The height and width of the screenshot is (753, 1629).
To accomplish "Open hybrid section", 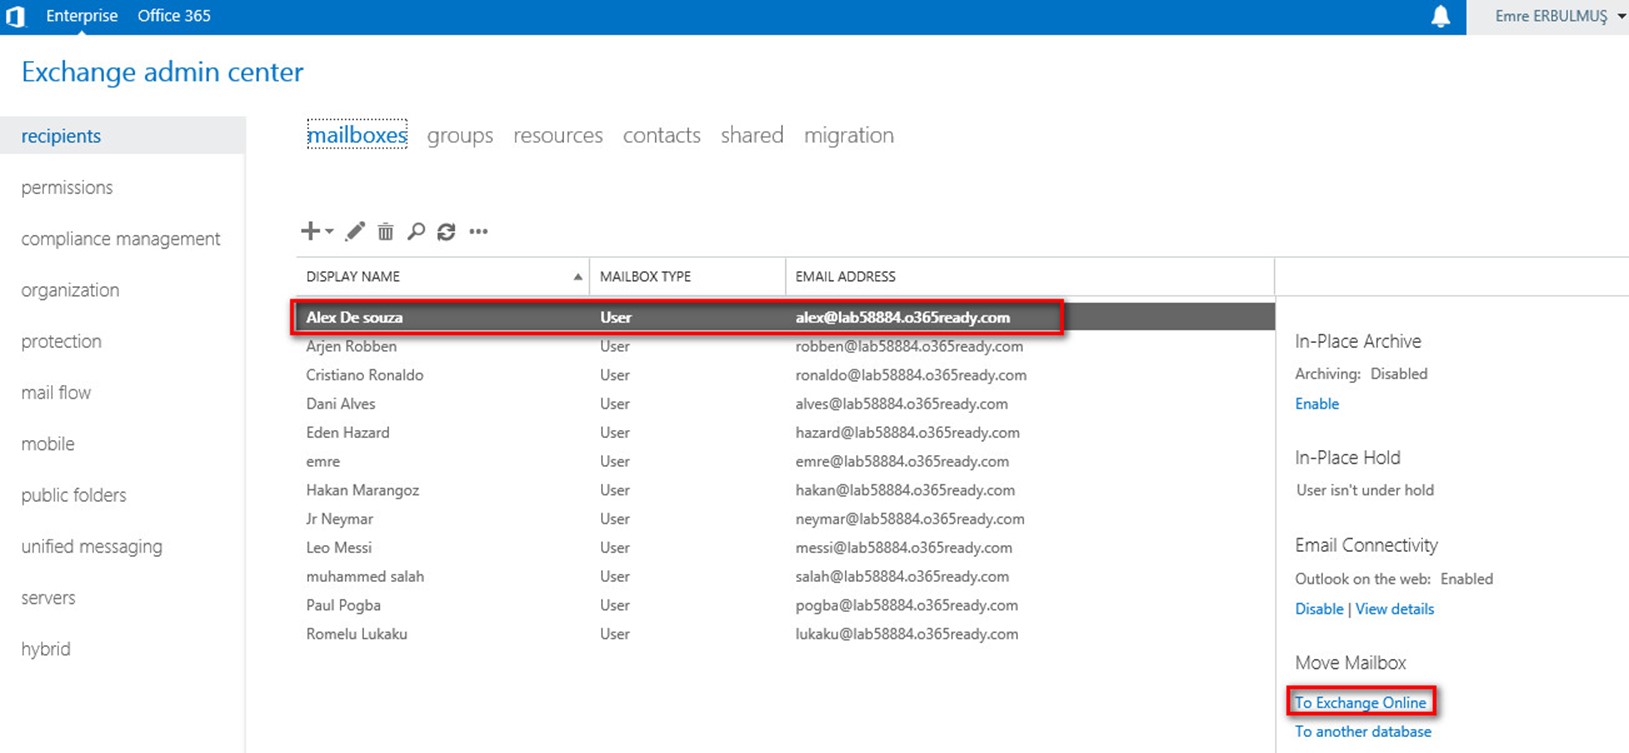I will point(46,649).
